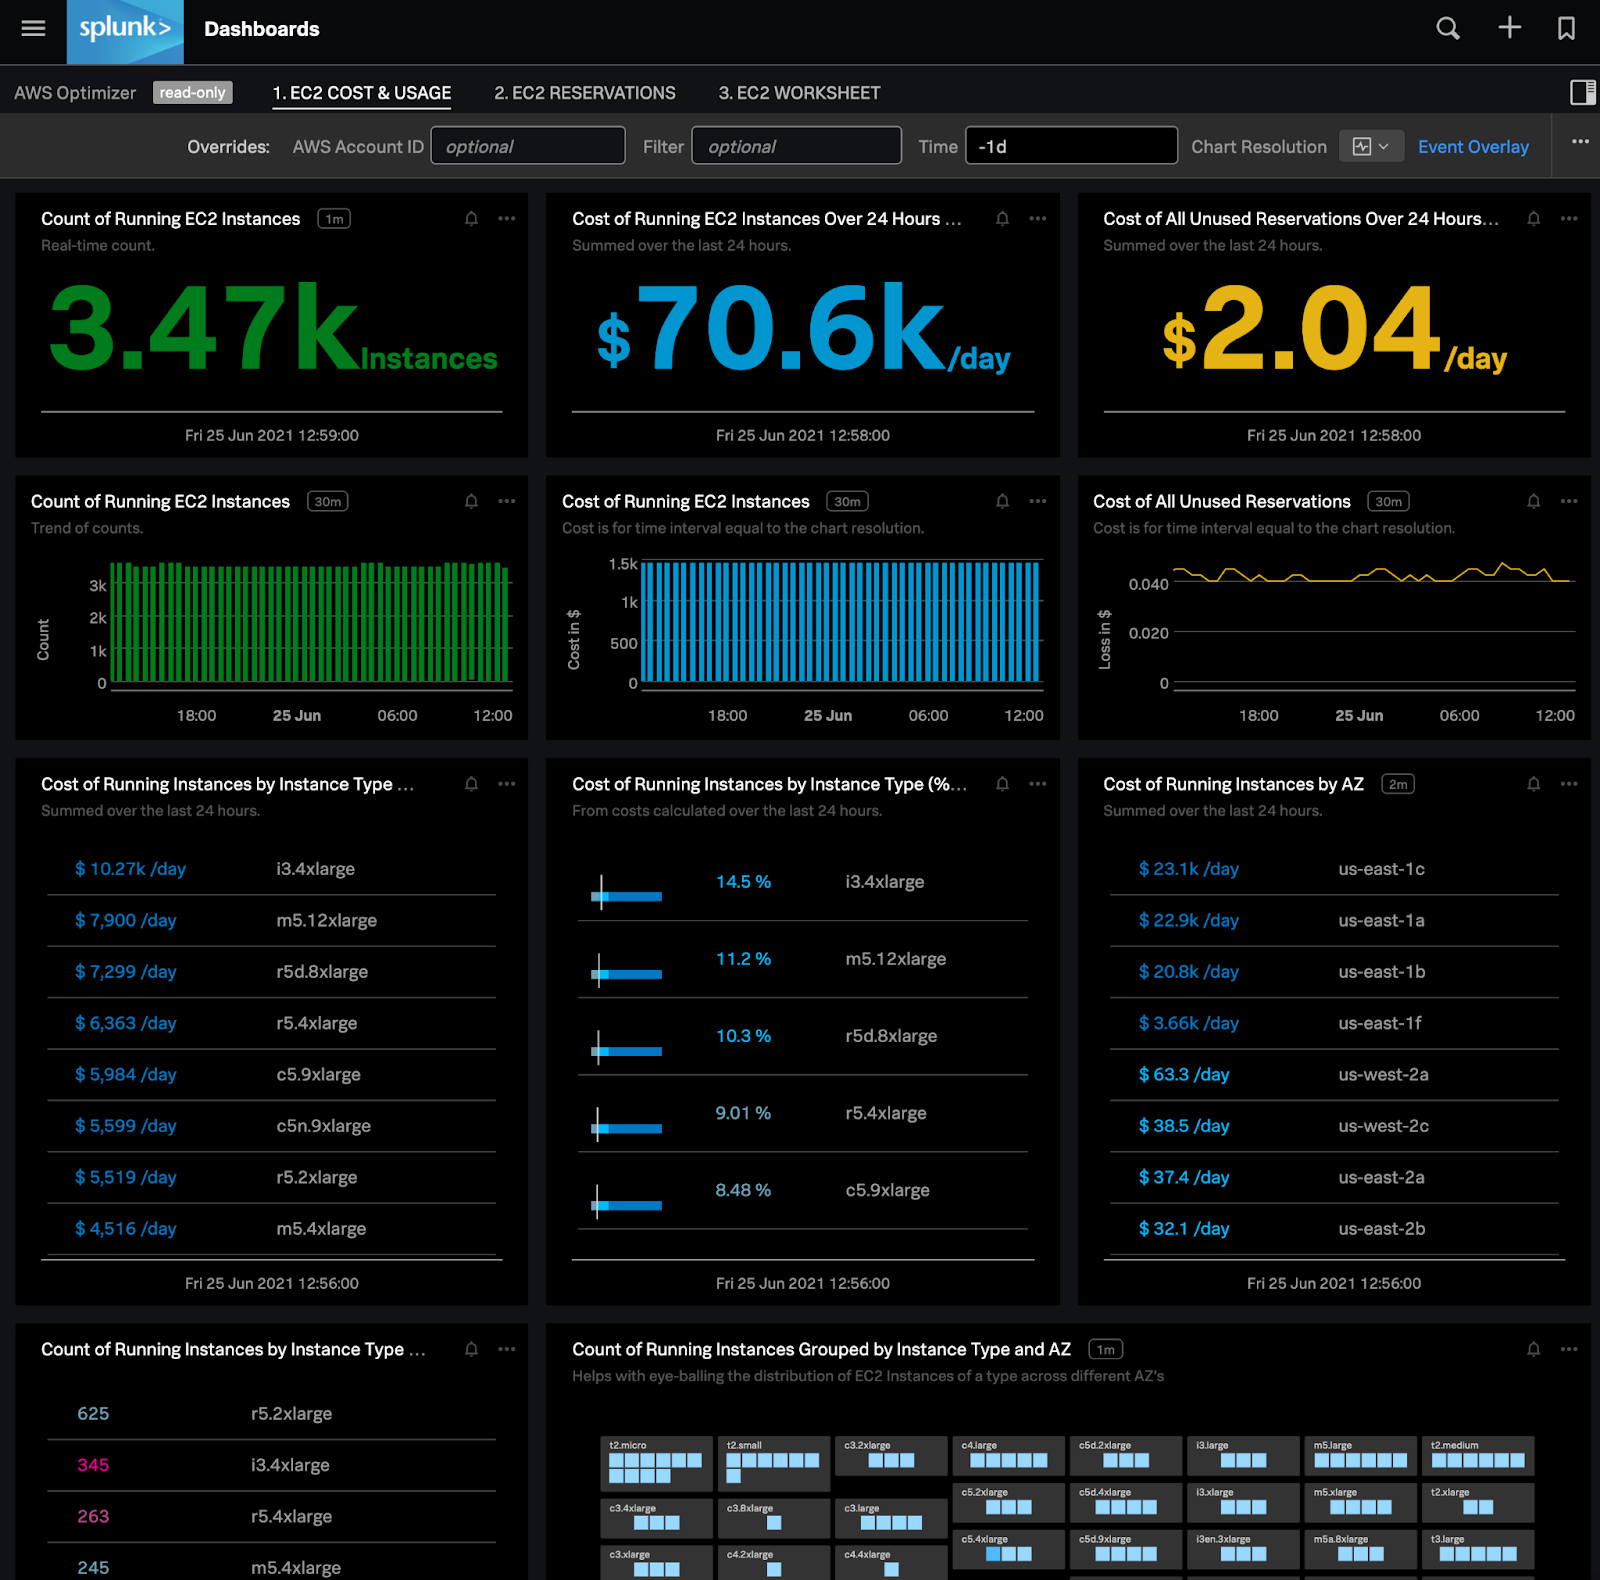Focus the Filter input field
This screenshot has width=1600, height=1580.
click(x=797, y=146)
